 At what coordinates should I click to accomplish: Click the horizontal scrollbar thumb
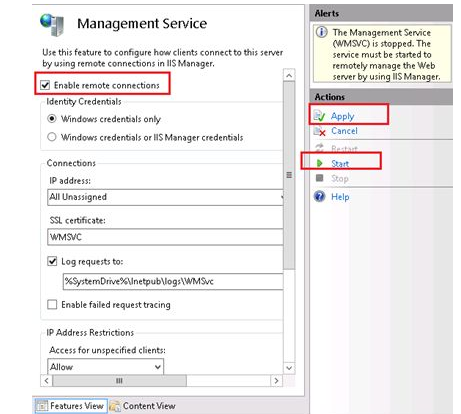tap(119, 381)
